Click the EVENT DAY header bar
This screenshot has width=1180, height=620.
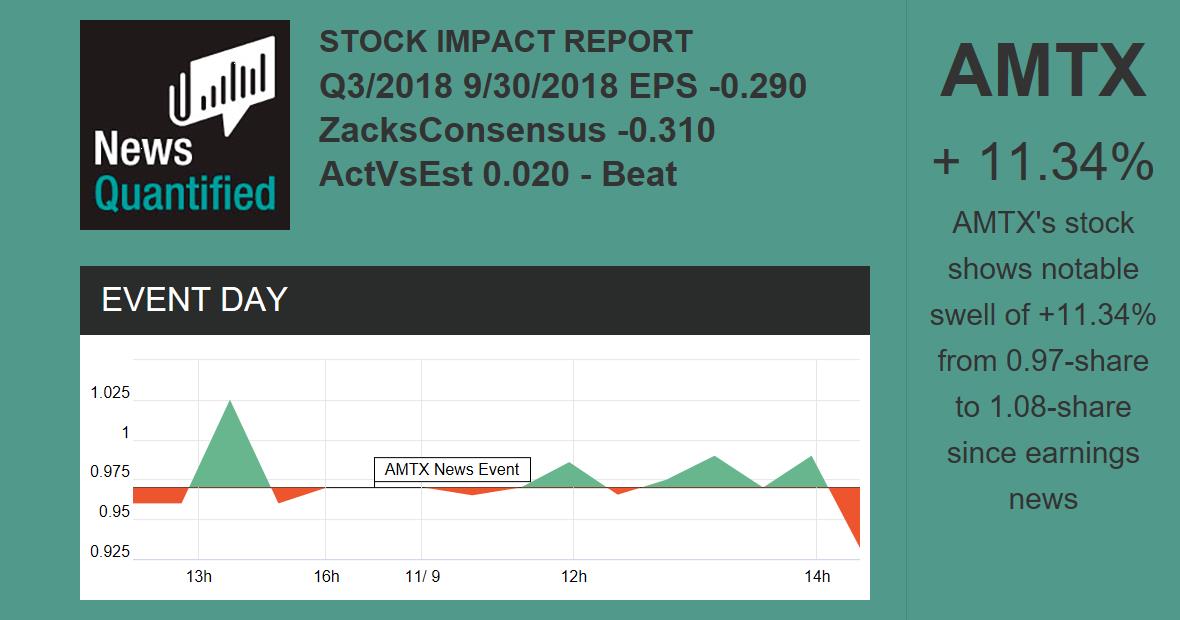474,300
